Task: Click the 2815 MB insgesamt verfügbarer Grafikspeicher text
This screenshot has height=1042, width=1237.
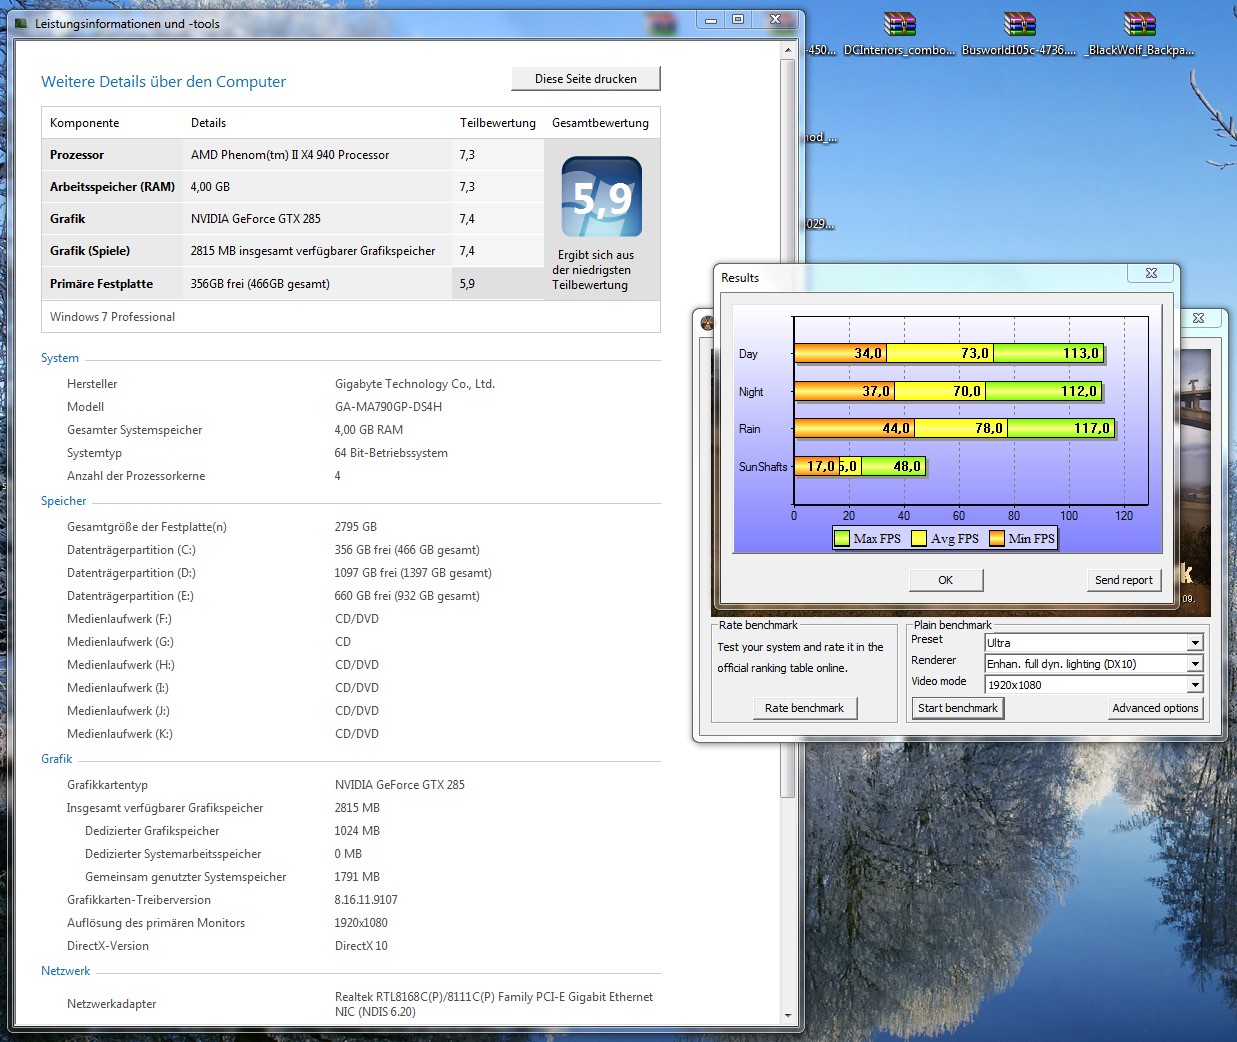Action: pyautogui.click(x=313, y=251)
